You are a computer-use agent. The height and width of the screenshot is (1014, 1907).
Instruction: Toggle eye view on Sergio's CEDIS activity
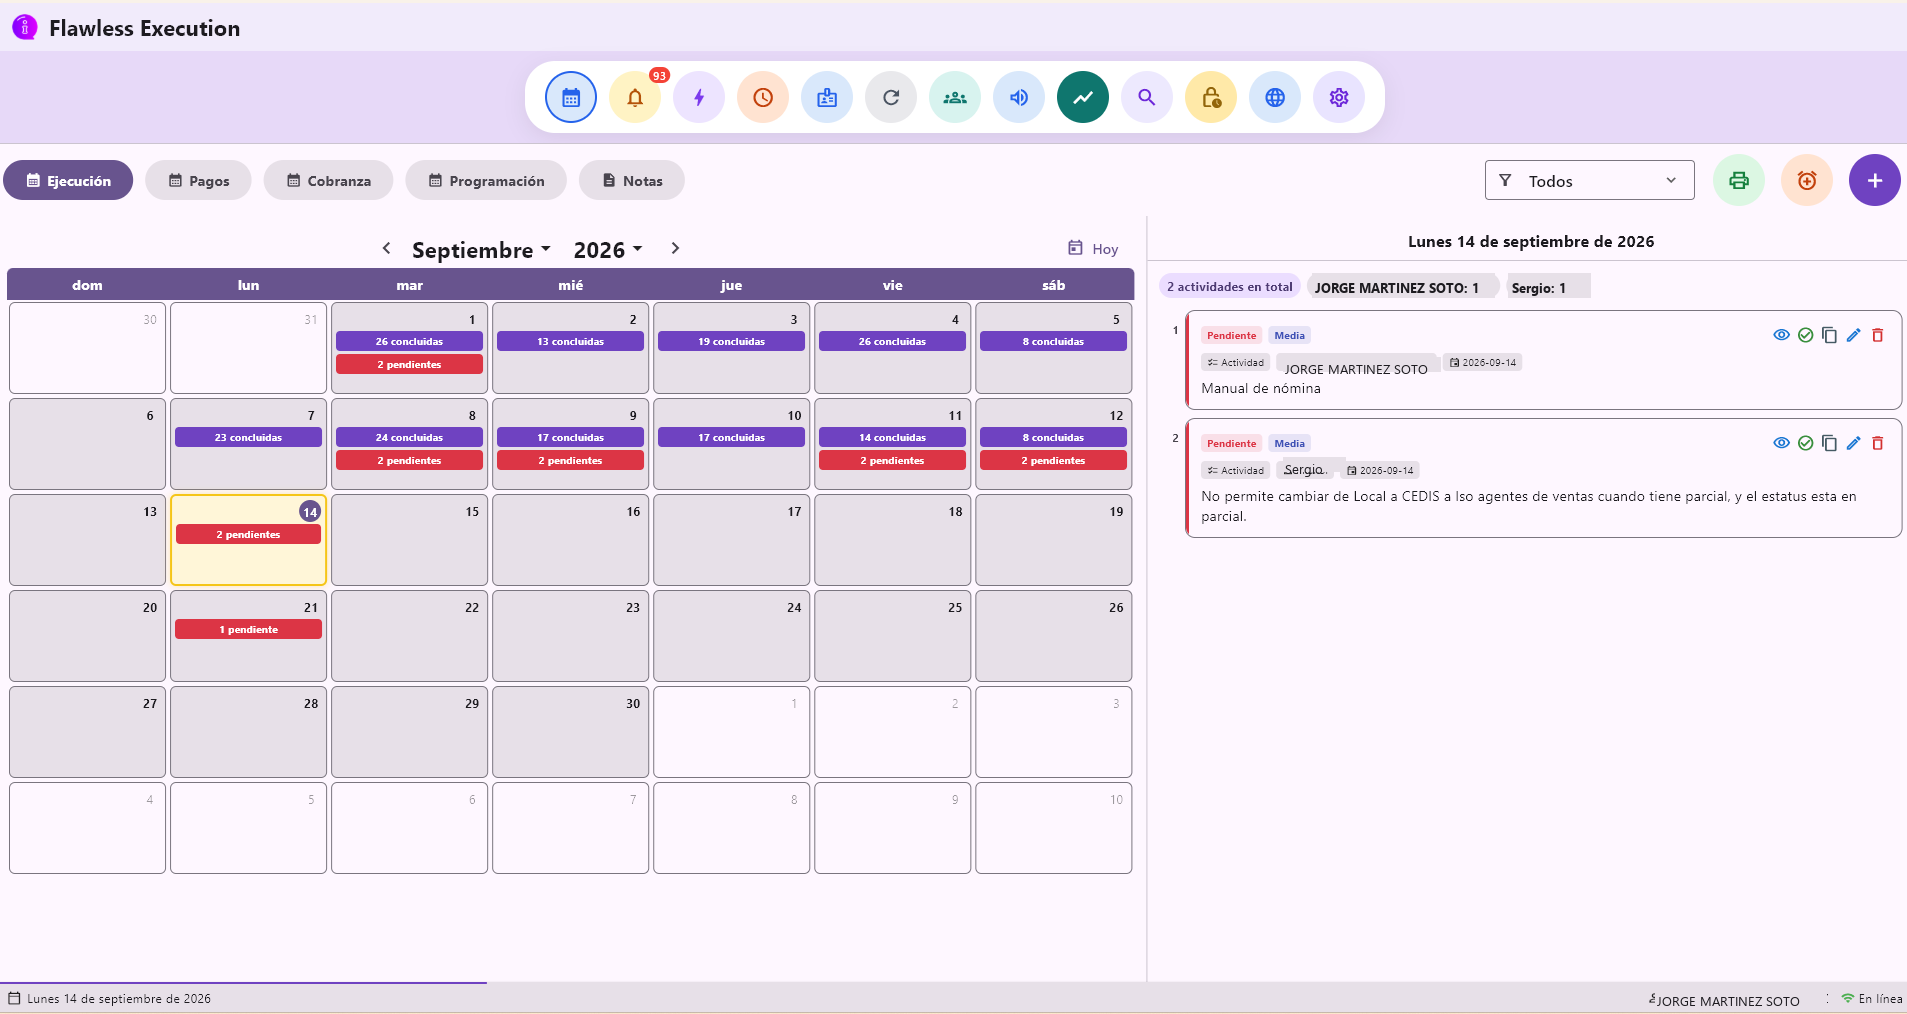(x=1781, y=443)
